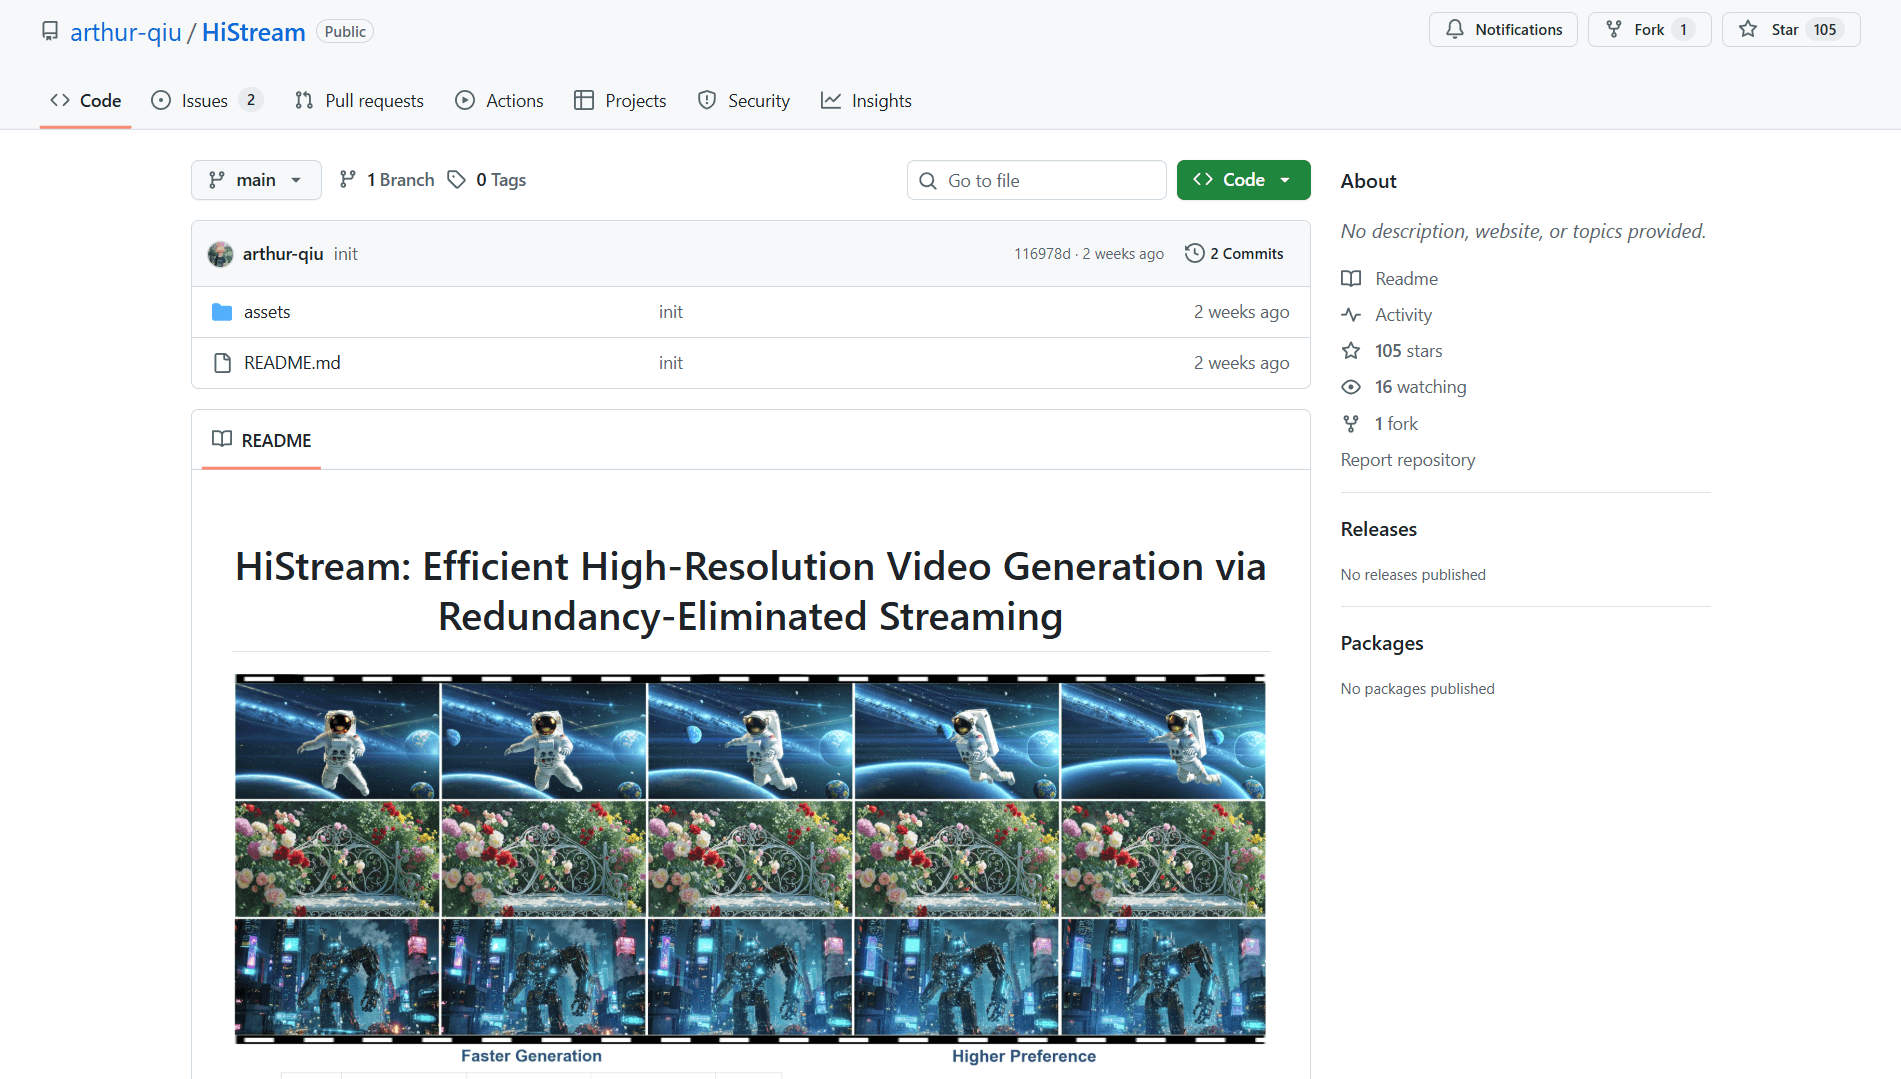Open the arthur-qiu owner profile link
The width and height of the screenshot is (1901, 1079).
pos(126,32)
